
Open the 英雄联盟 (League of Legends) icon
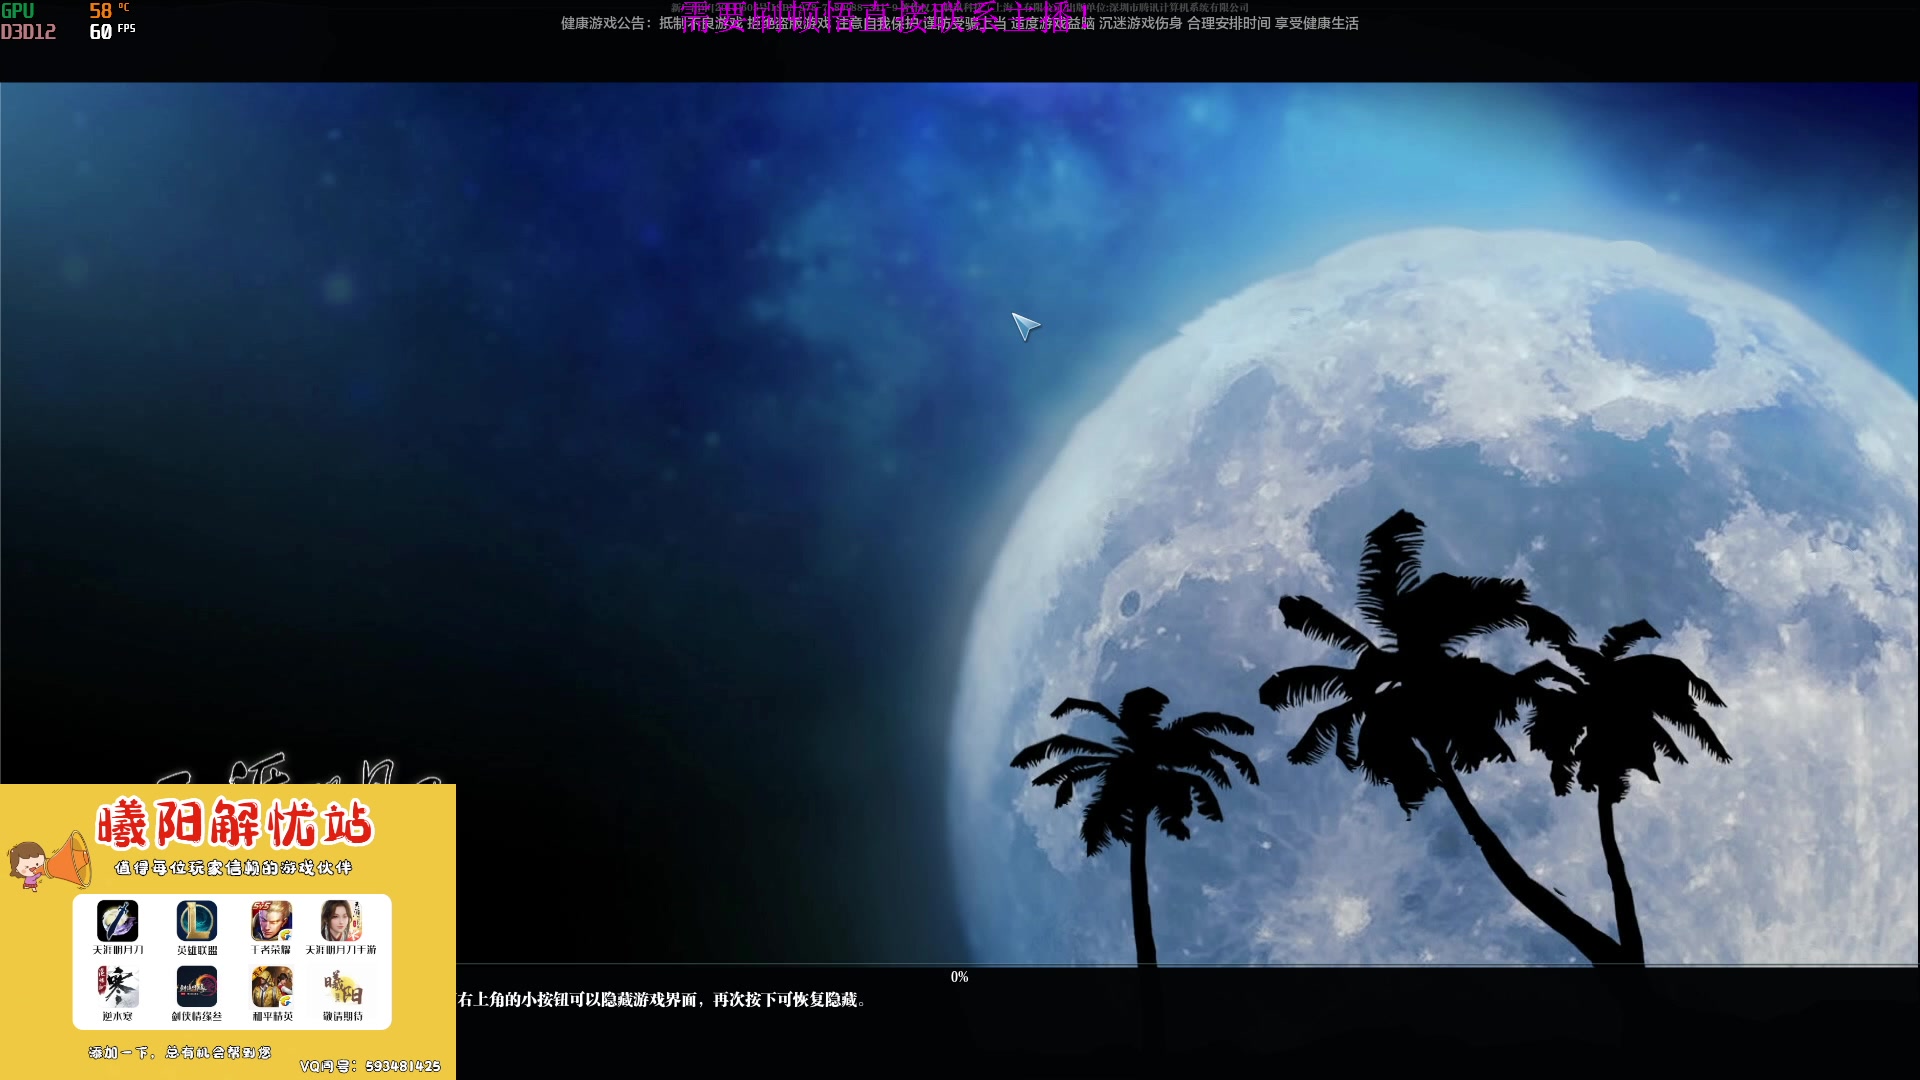point(196,922)
